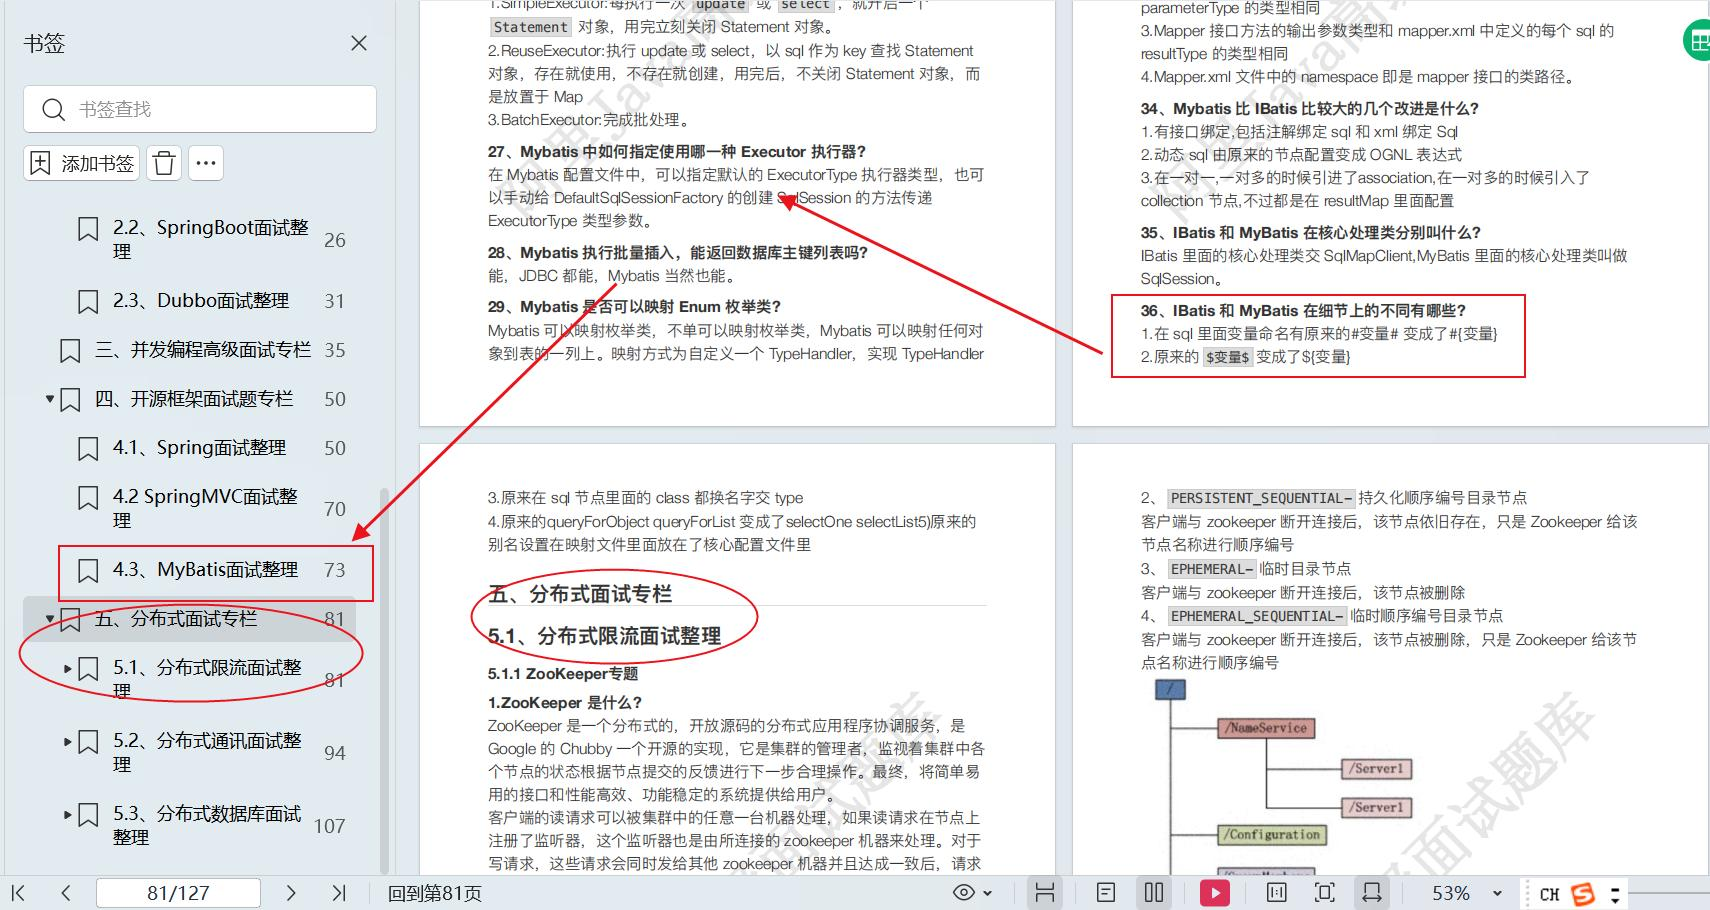Click bookmark icon beside 三、并发编程高级面试专栏
1710x910 pixels.
tap(70, 350)
